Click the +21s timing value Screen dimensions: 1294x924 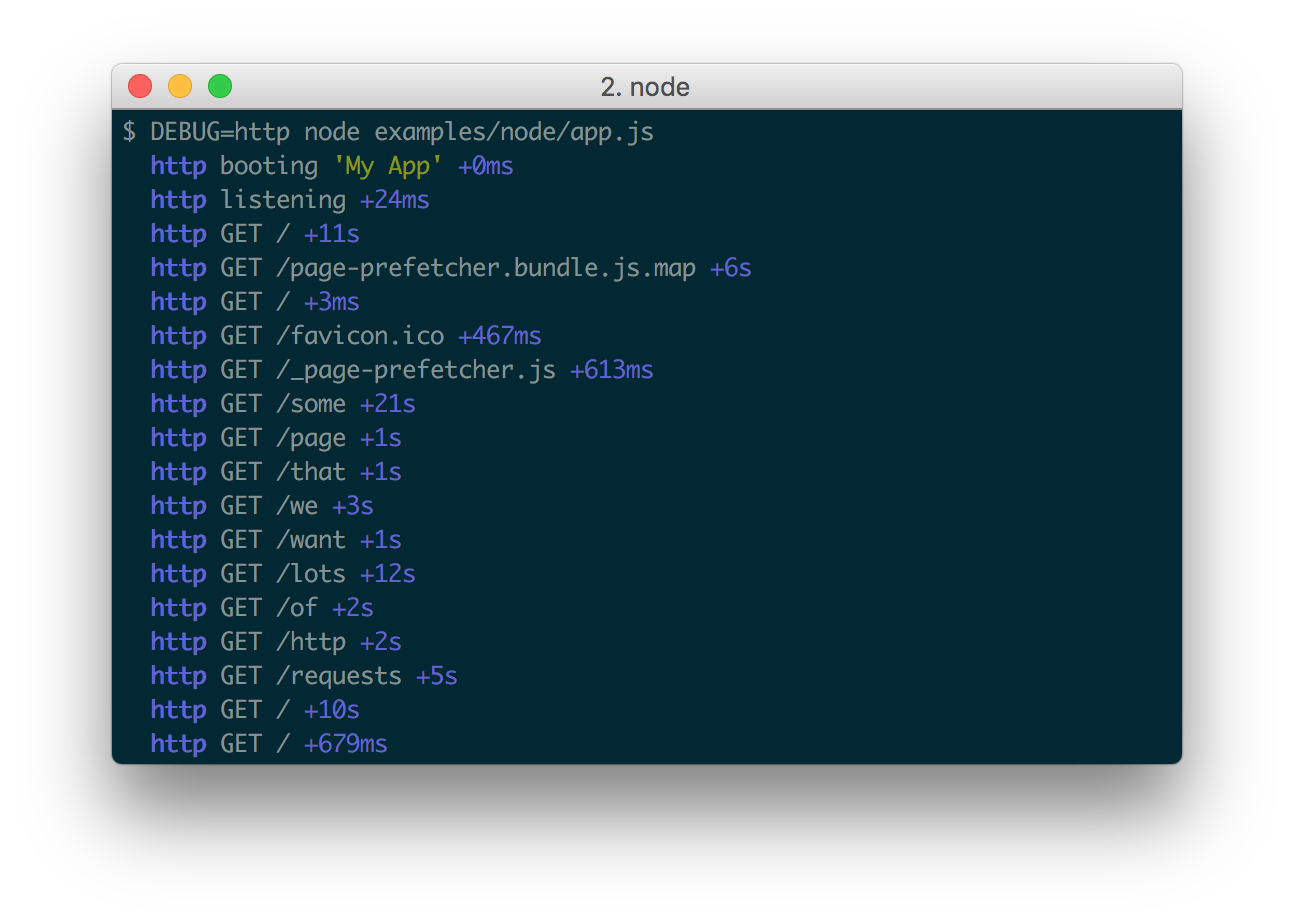(x=387, y=404)
